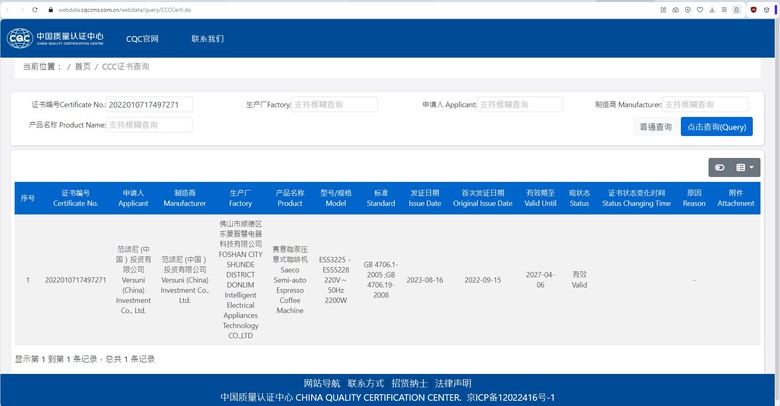This screenshot has width=780, height=406.
Task: Click the CQC logo in the header
Action: tap(55, 38)
